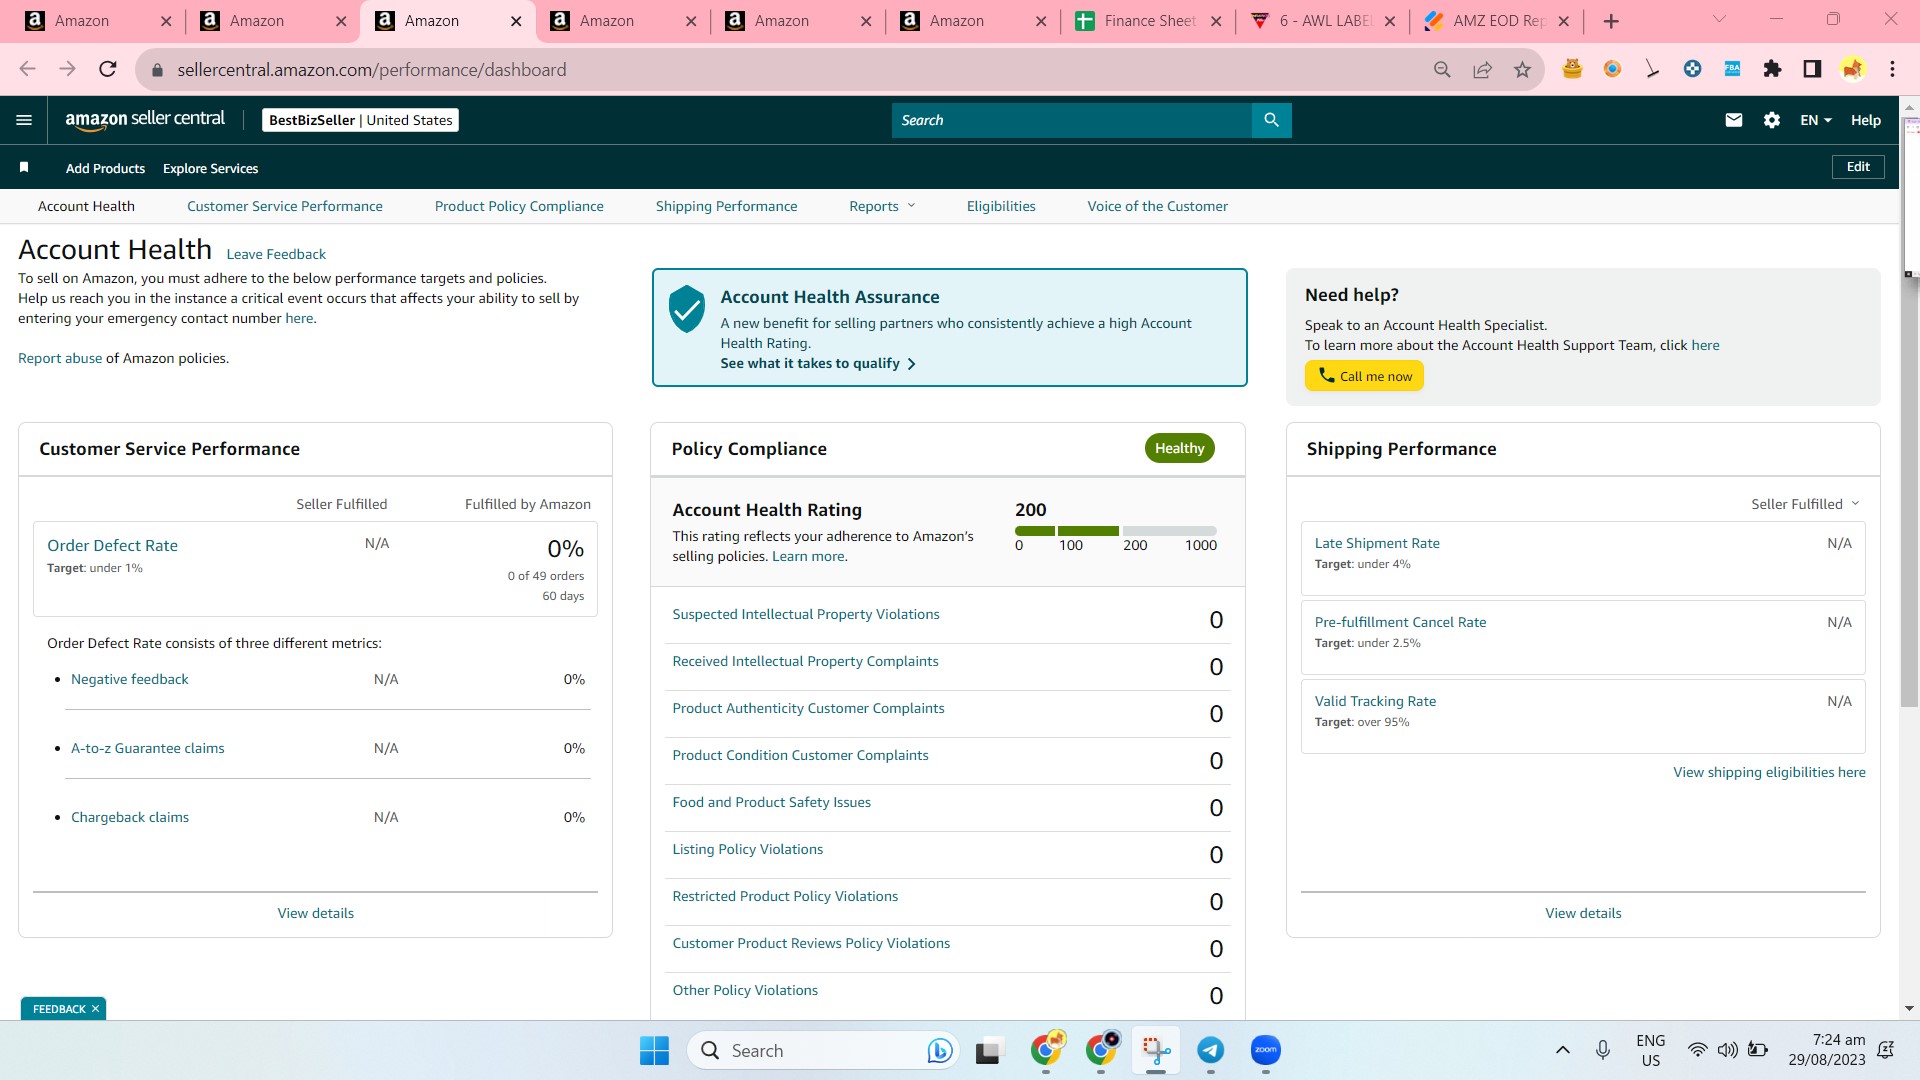Bookmark this page with the star icon
Viewport: 1920px width, 1080px height.
[x=1522, y=69]
